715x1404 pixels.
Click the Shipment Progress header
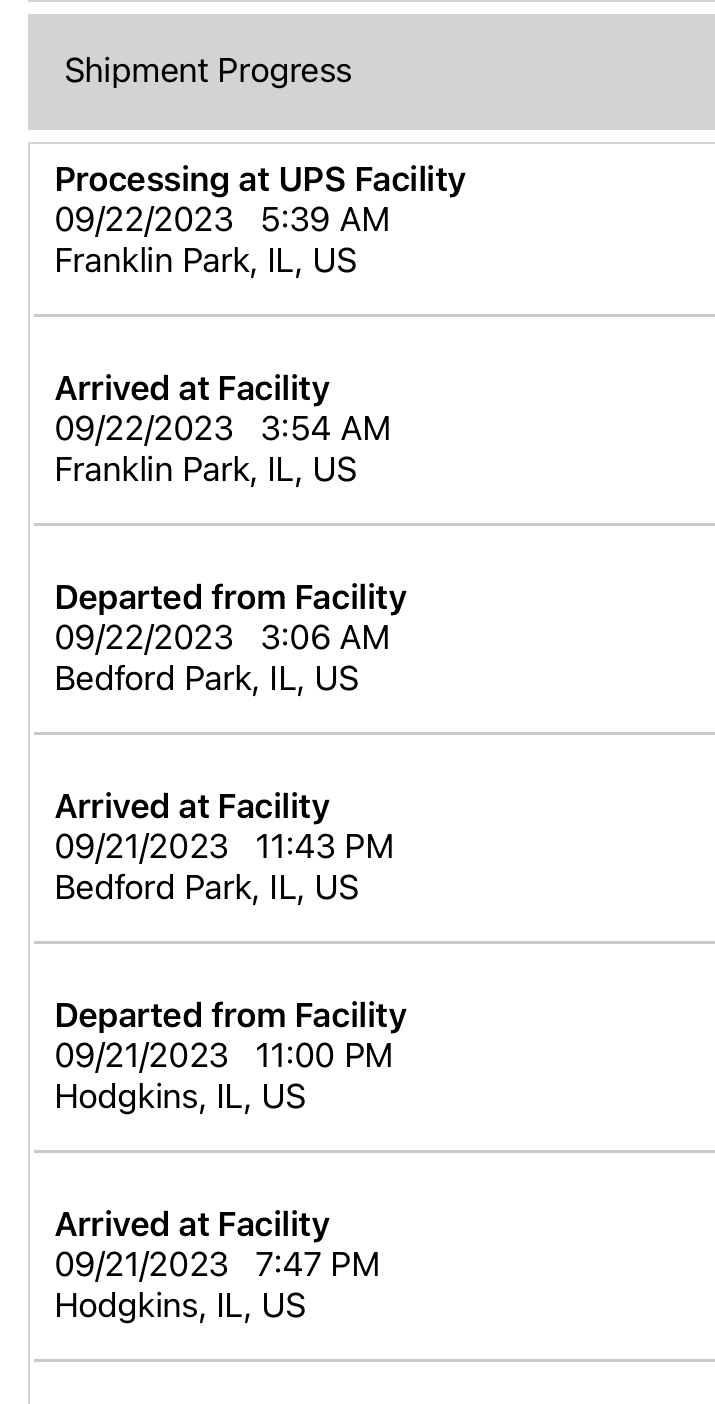click(x=208, y=71)
